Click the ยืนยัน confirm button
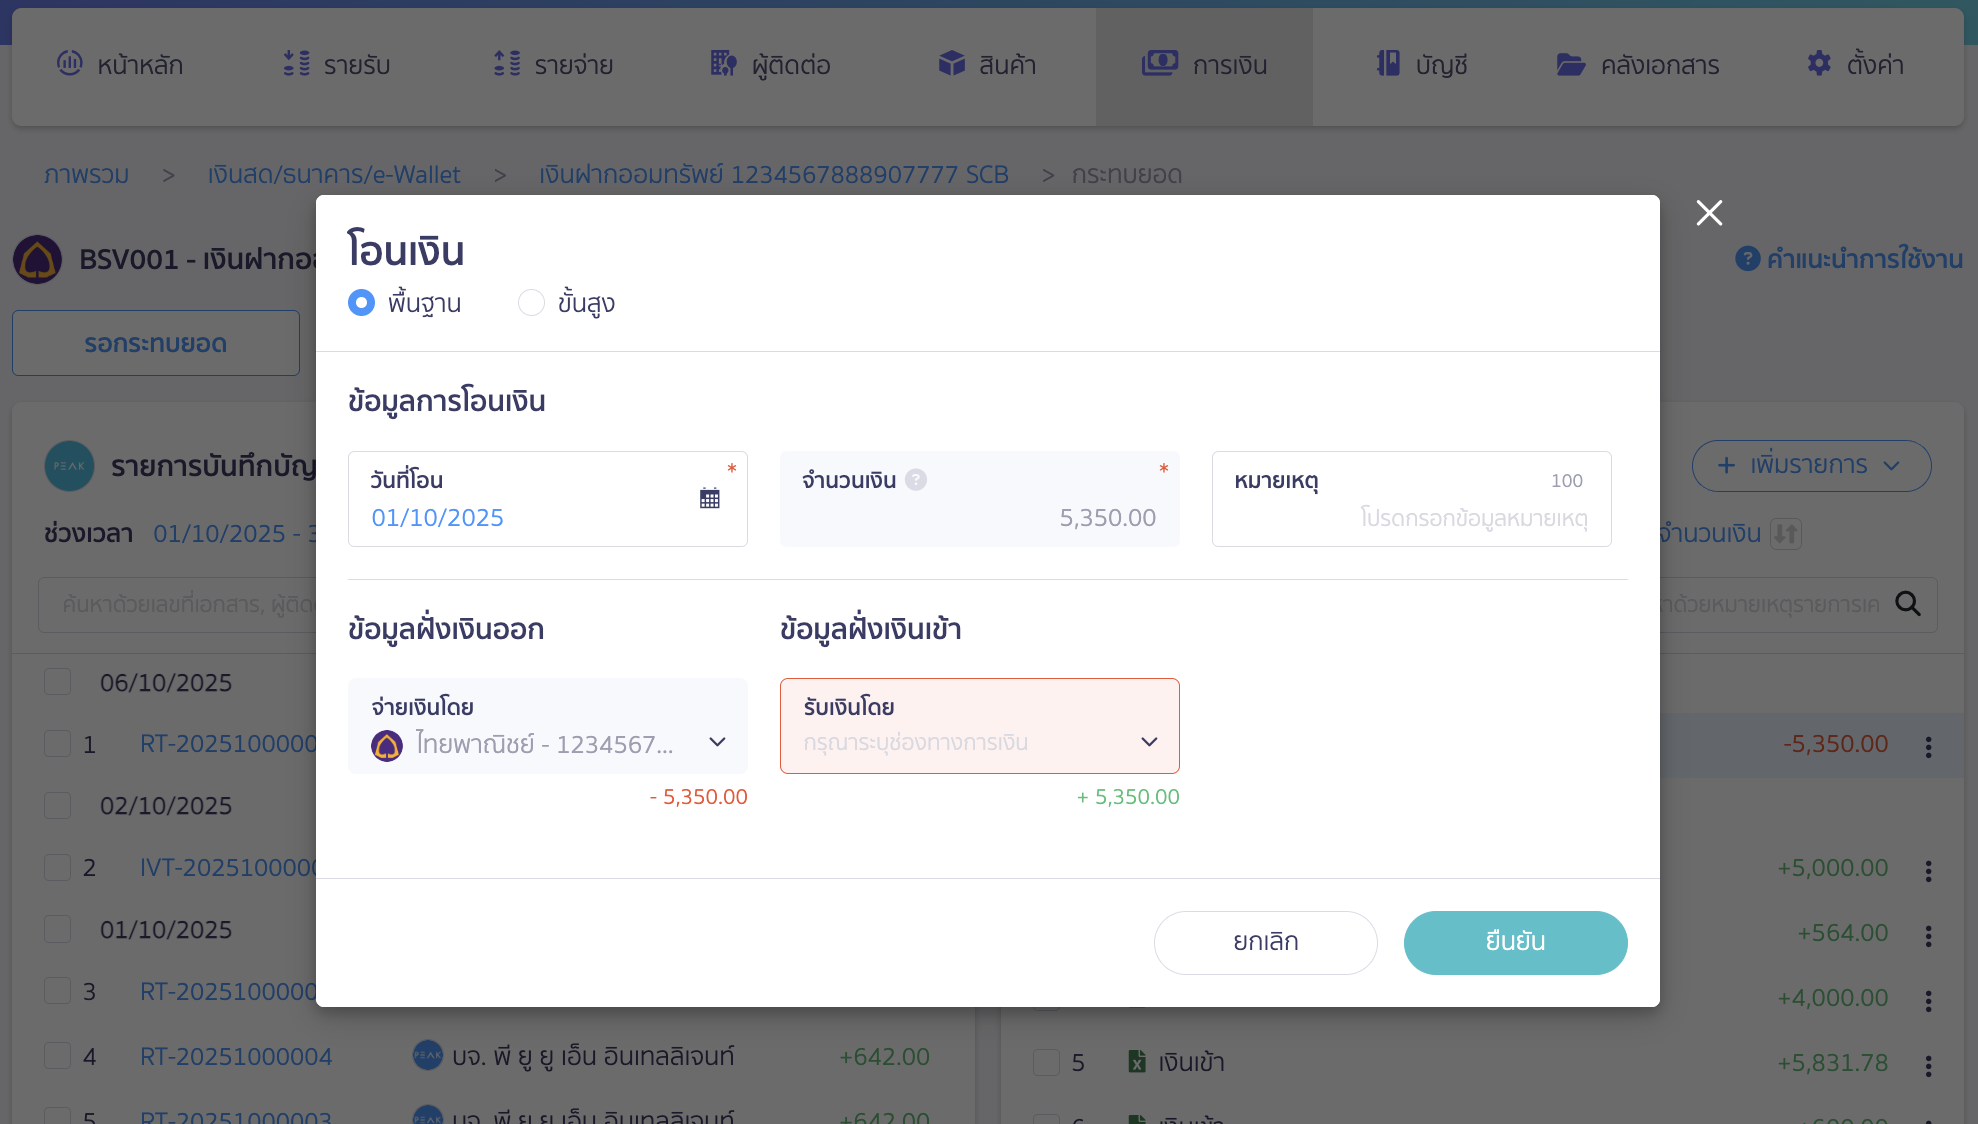The width and height of the screenshot is (1978, 1124). tap(1515, 942)
